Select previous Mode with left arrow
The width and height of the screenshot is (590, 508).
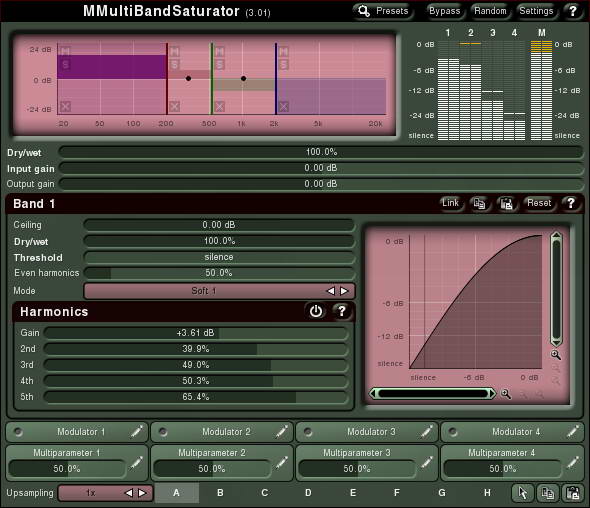point(330,291)
